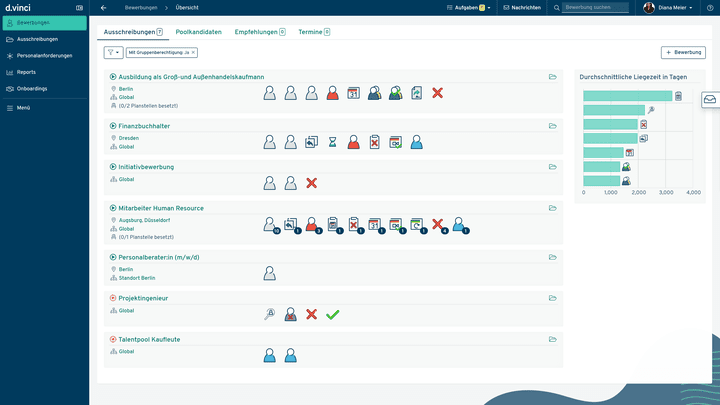Click the red X icon in Initiativbewerbung row
This screenshot has width=720, height=405.
pyautogui.click(x=311, y=183)
